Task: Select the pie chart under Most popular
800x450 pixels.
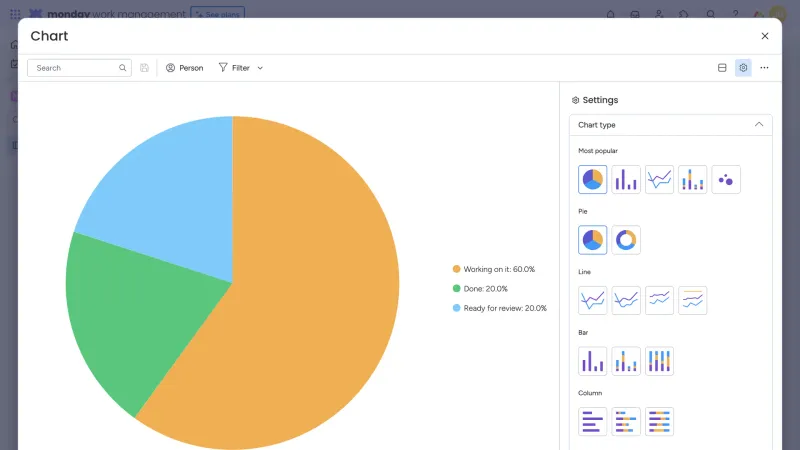Action: pyautogui.click(x=592, y=180)
